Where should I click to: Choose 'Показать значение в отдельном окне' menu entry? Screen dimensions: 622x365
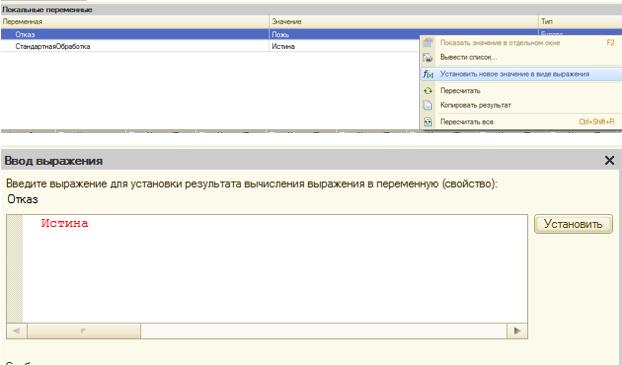point(520,42)
